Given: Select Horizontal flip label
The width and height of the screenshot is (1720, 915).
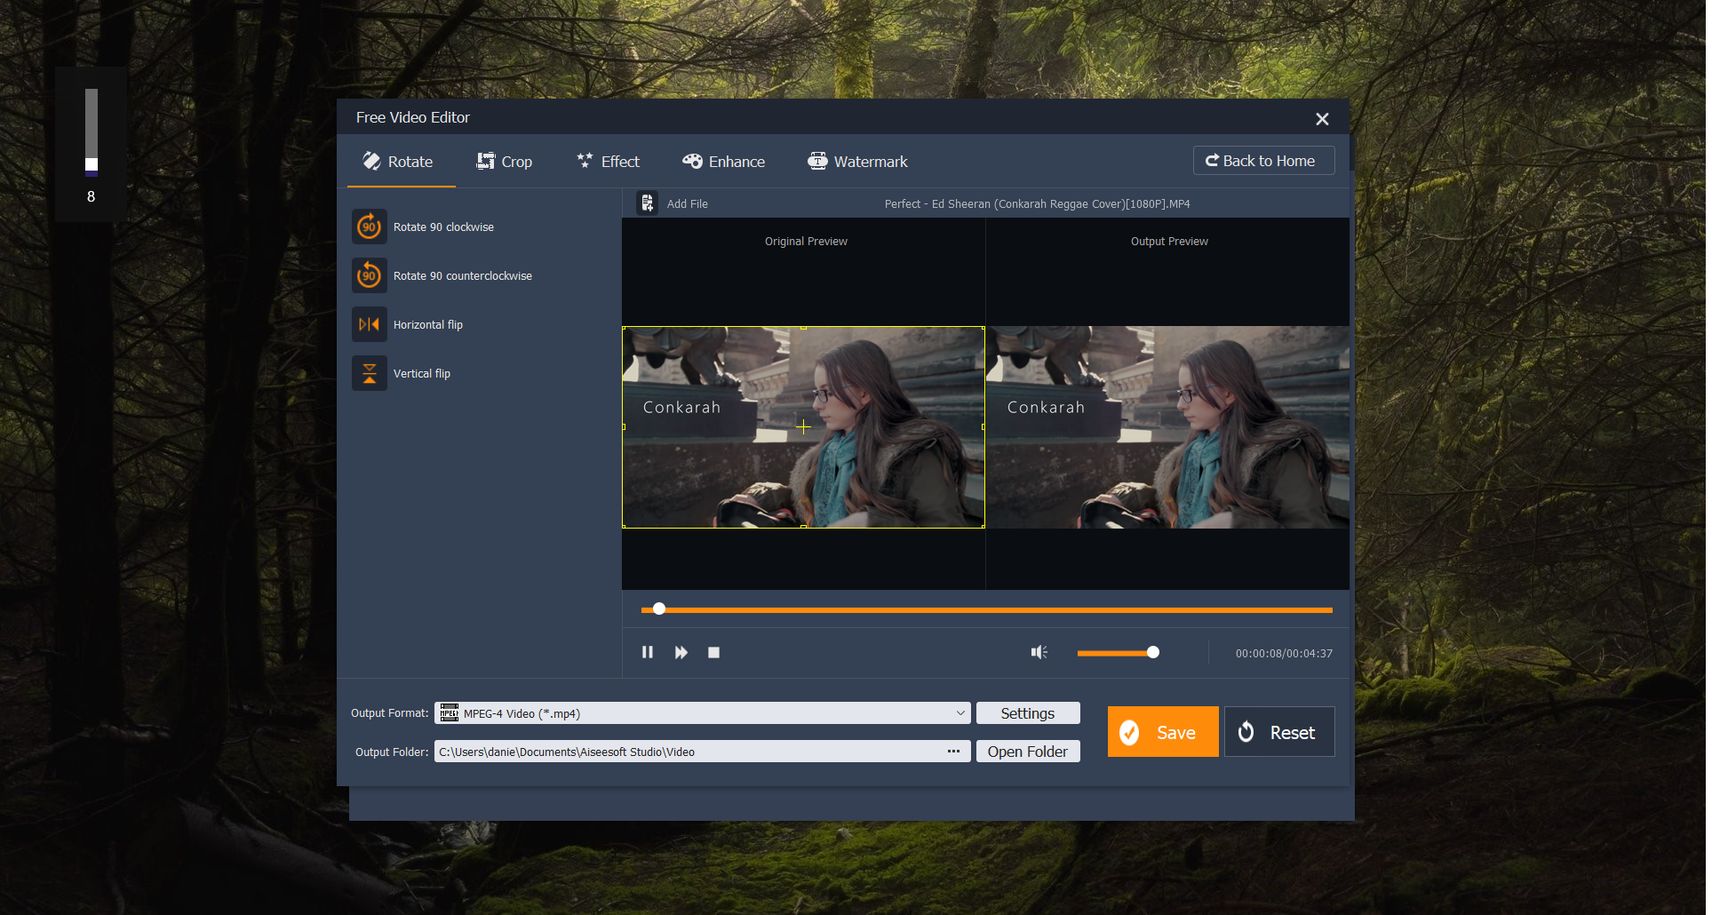Looking at the screenshot, I should click(428, 325).
